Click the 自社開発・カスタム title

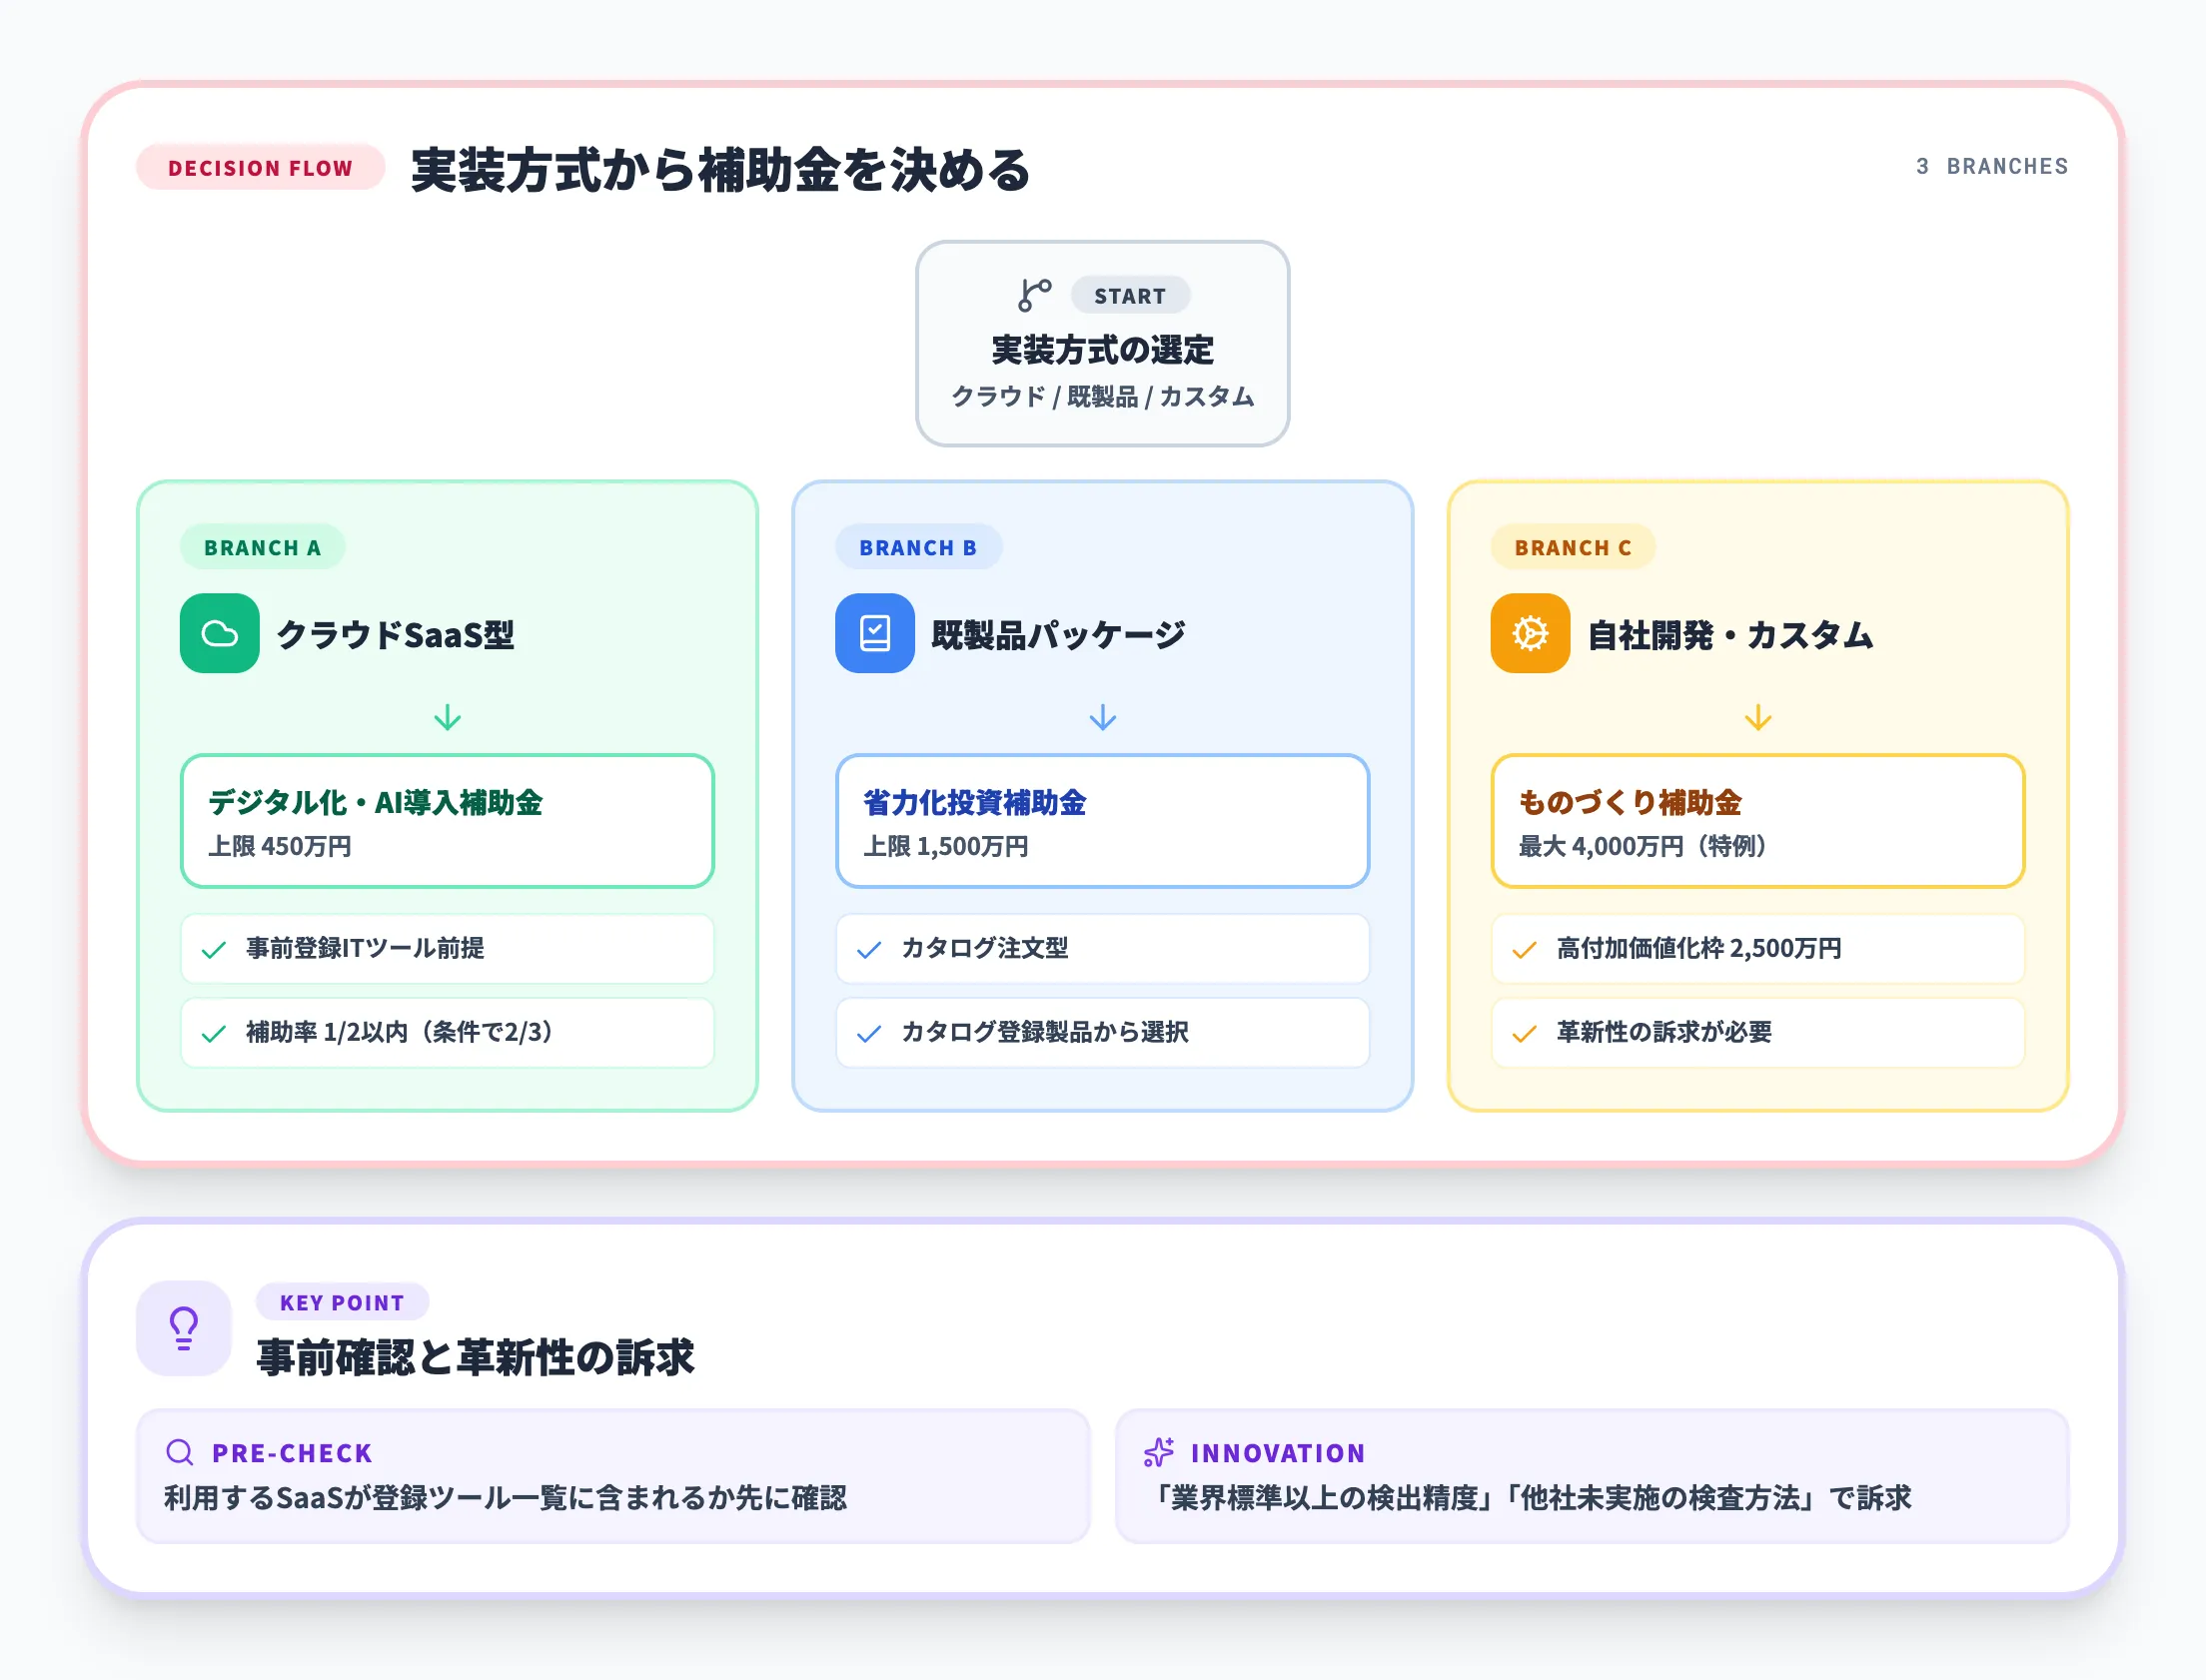[x=1730, y=634]
